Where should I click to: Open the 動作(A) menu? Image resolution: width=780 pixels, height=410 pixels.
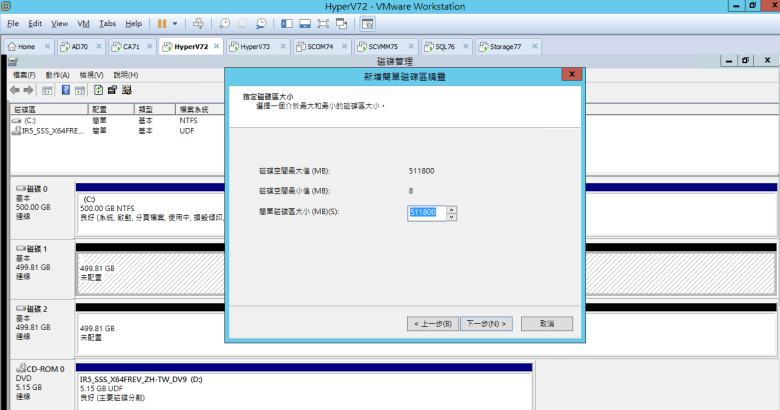tap(58, 75)
